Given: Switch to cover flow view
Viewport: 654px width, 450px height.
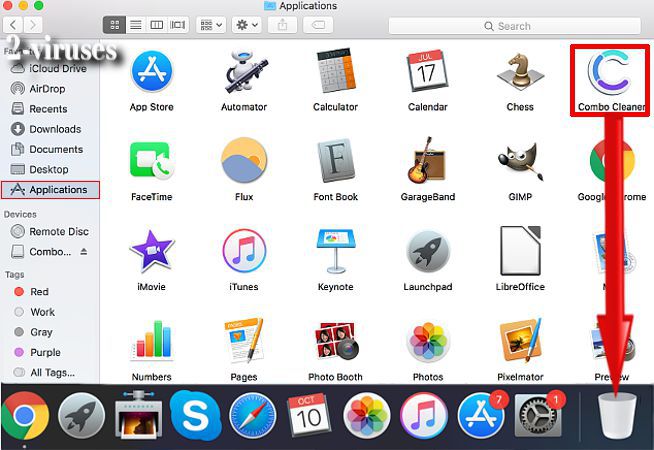Looking at the screenshot, I should [x=178, y=25].
